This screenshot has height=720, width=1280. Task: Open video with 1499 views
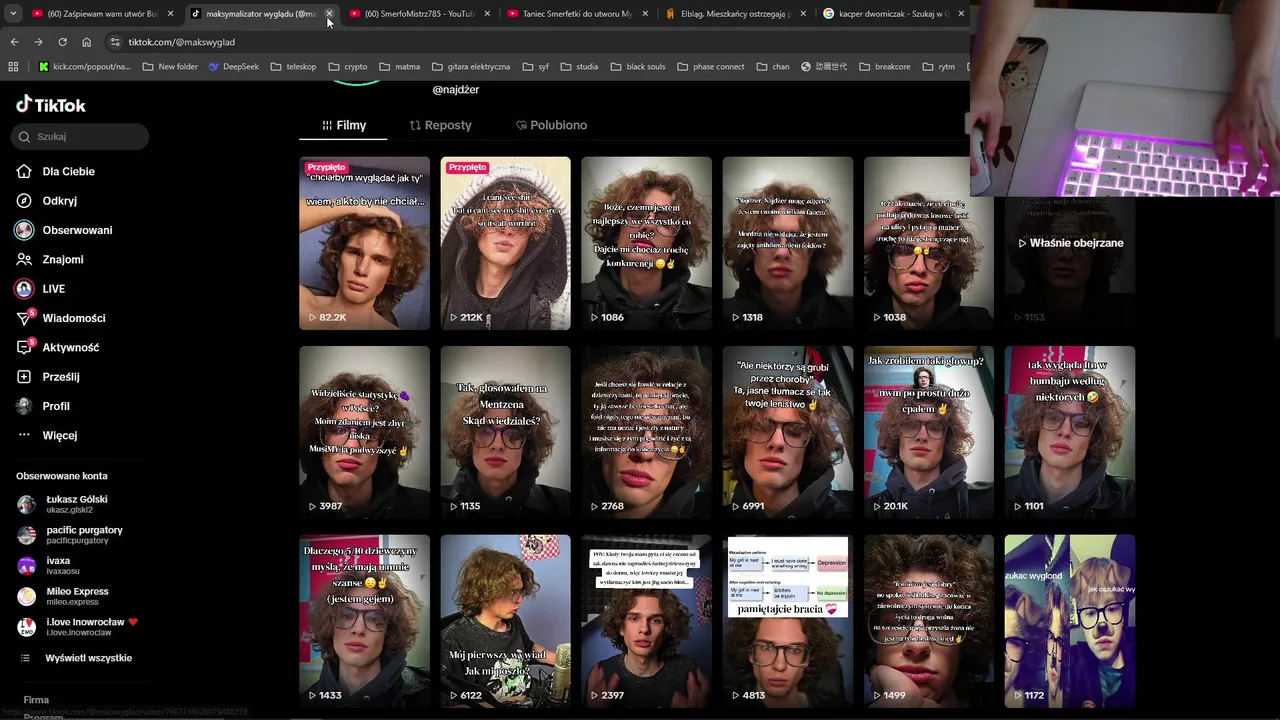coord(928,621)
